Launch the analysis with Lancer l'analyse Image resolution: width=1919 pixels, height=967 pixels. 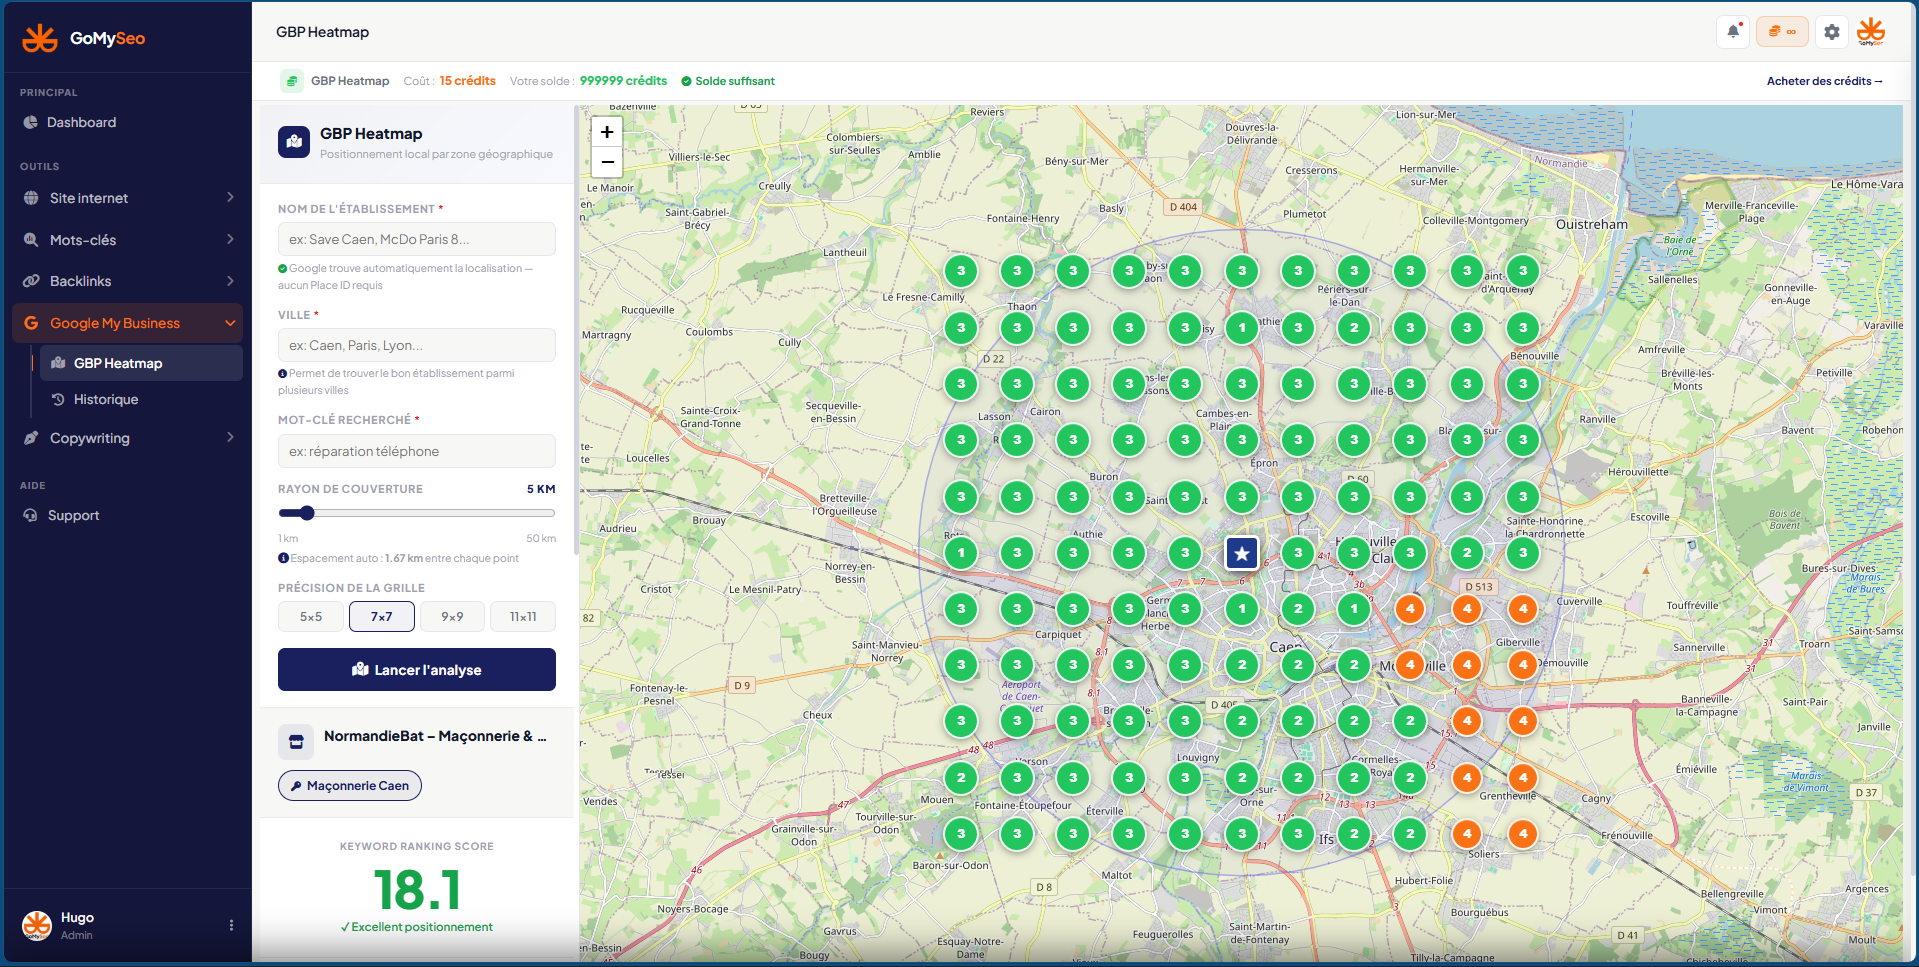(417, 670)
